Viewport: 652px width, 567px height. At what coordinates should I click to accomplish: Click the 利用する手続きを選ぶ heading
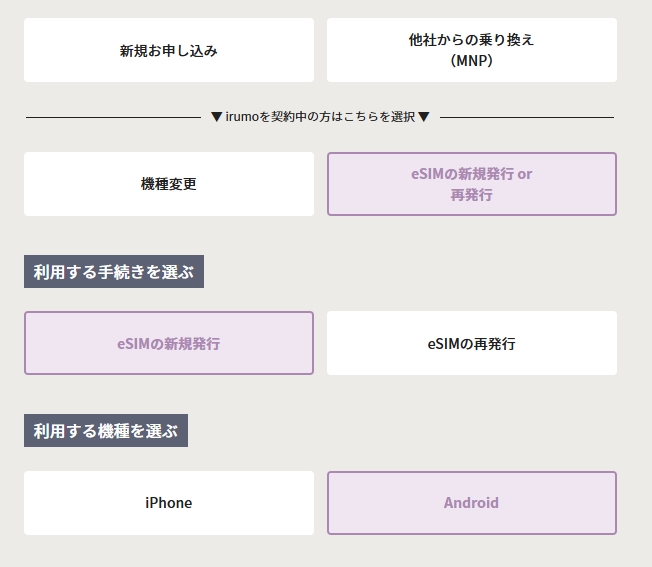tap(114, 271)
